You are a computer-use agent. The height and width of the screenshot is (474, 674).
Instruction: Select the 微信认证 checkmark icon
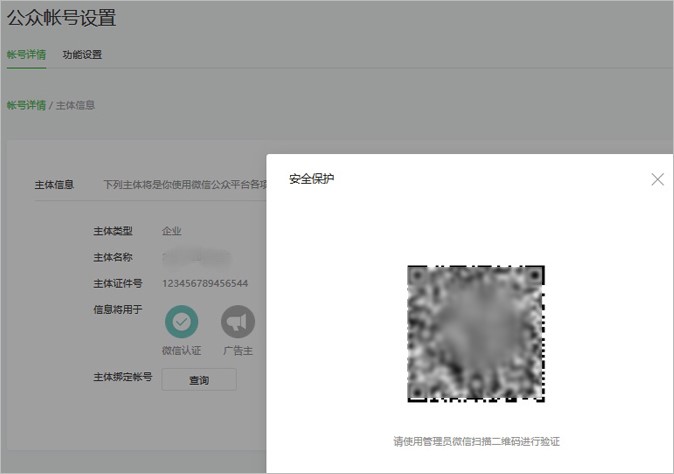pos(181,321)
